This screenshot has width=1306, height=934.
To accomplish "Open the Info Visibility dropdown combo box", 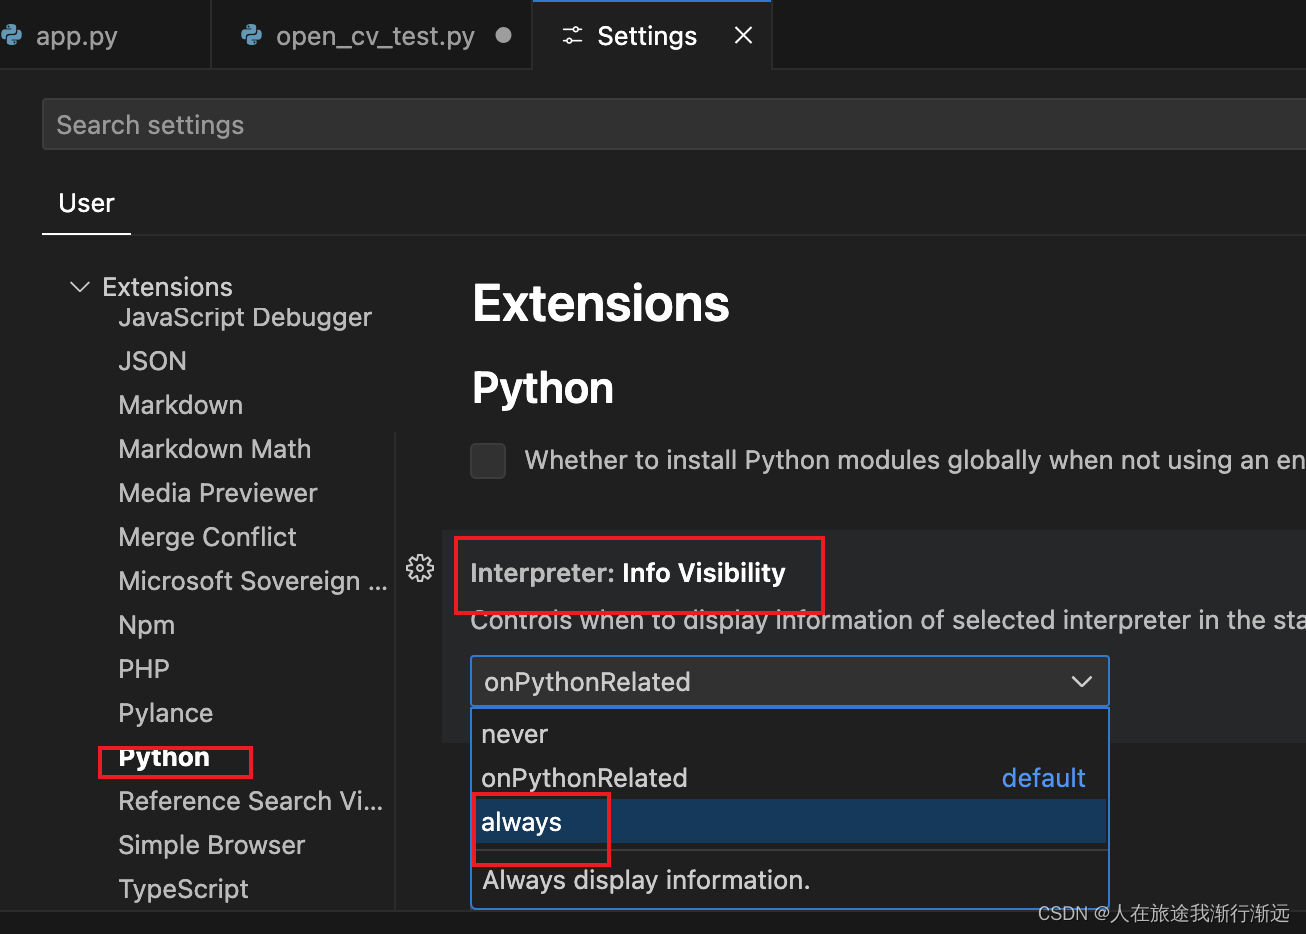I will click(789, 682).
